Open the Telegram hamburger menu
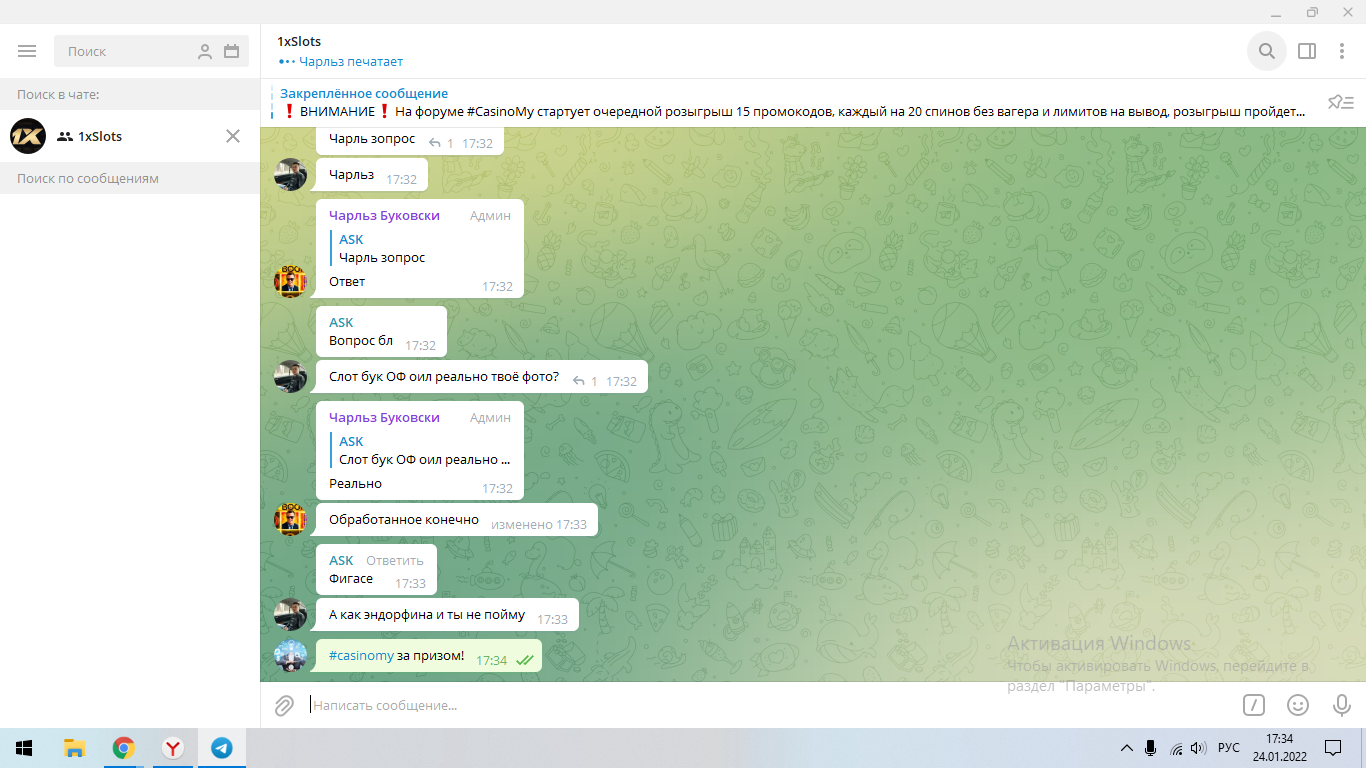The image size is (1366, 768). pos(27,51)
